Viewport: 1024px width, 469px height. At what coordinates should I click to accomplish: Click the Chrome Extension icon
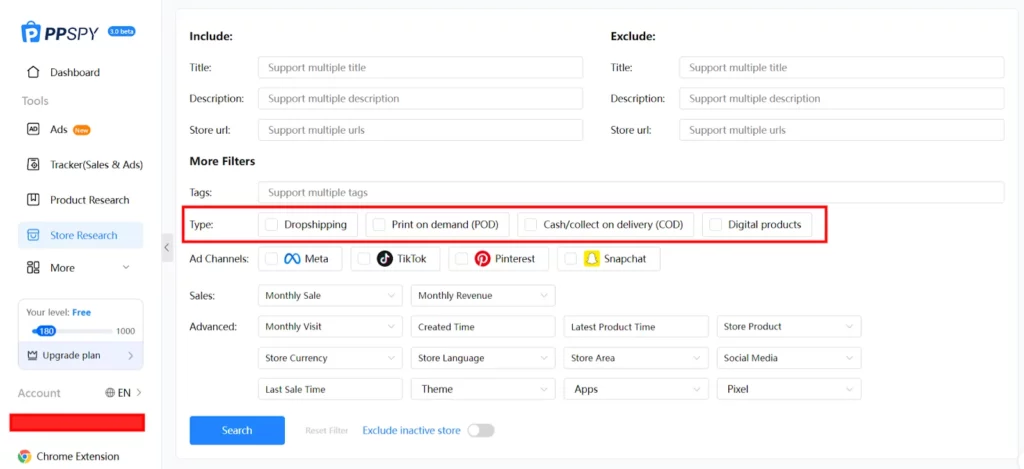point(24,456)
